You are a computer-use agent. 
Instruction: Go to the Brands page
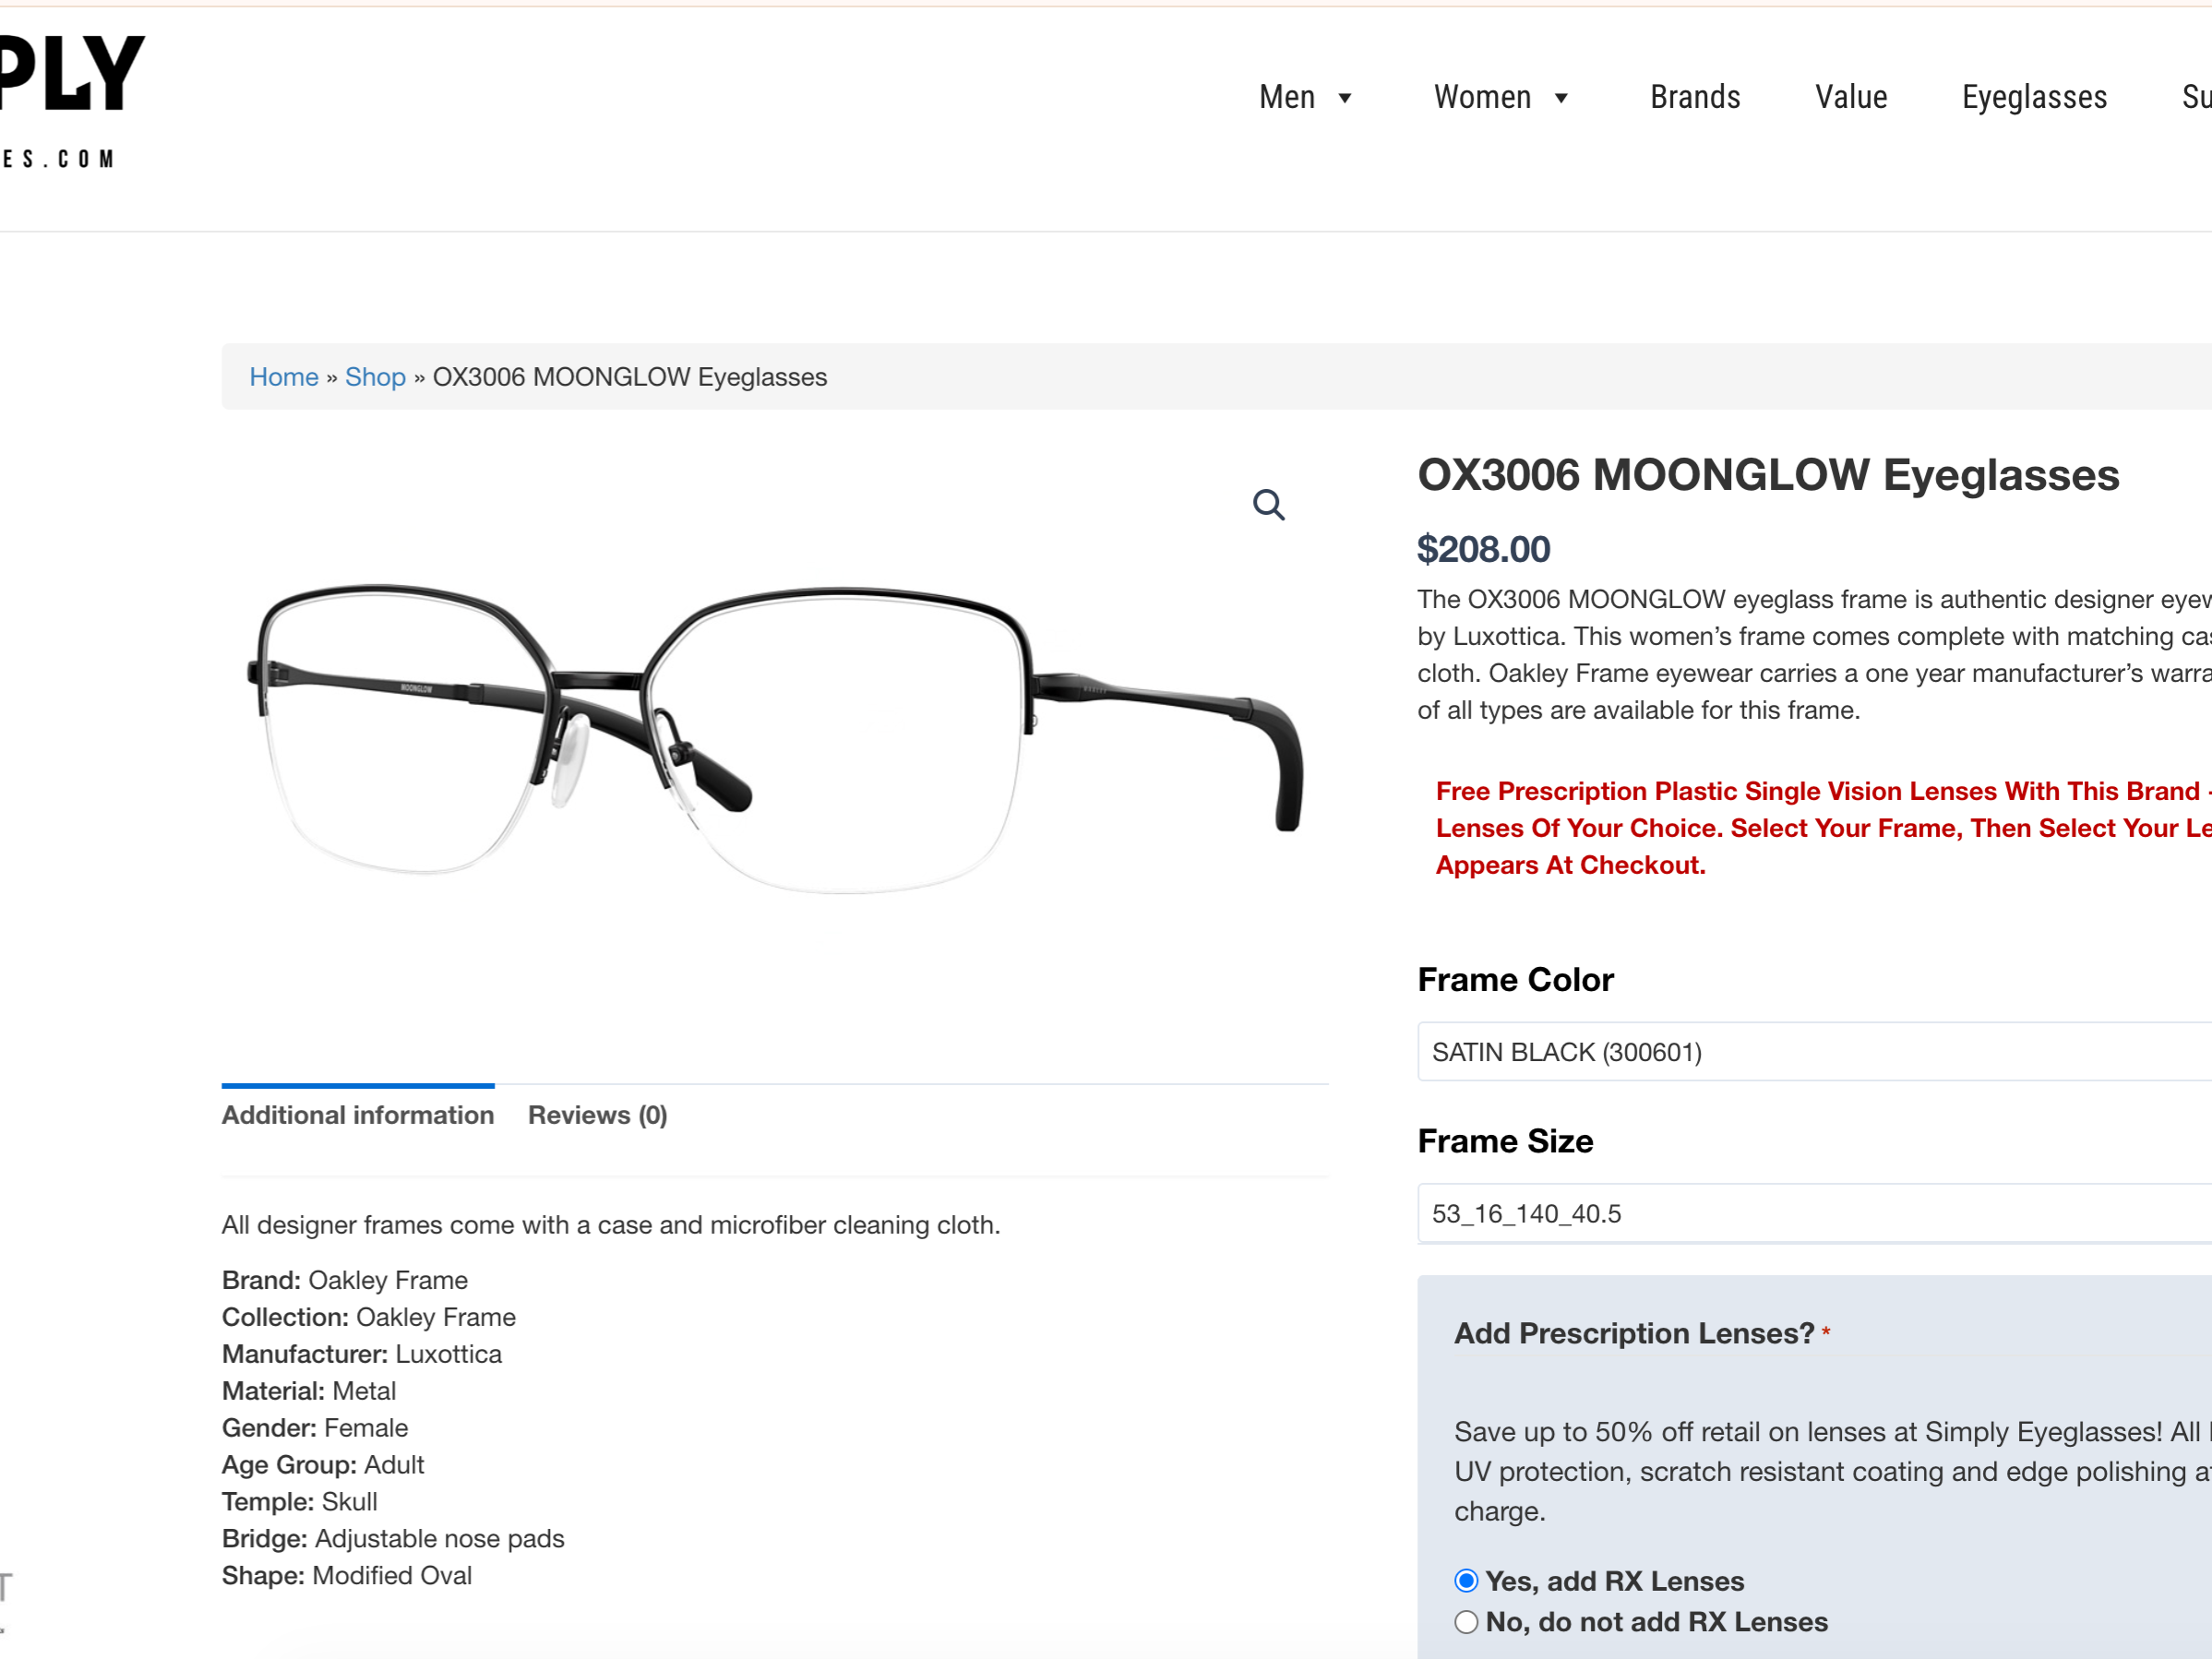pyautogui.click(x=1695, y=97)
